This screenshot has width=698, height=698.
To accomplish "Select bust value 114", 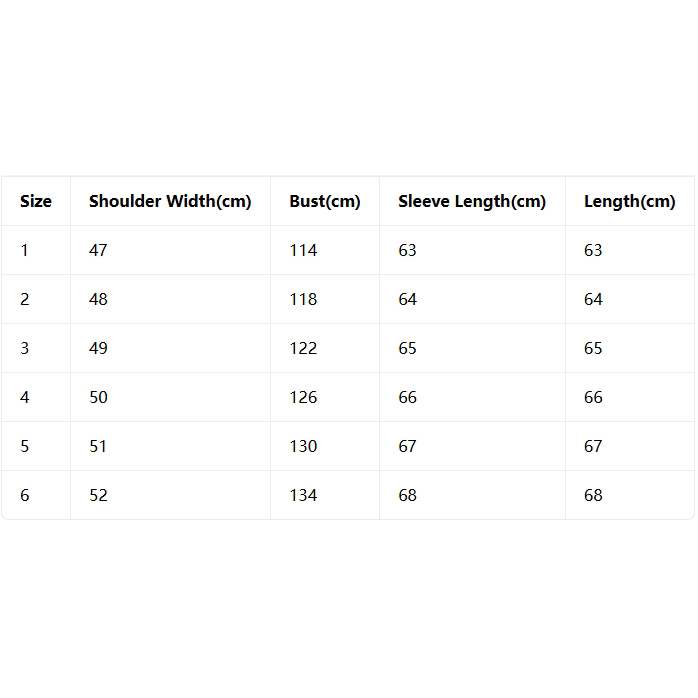I will pyautogui.click(x=303, y=250).
